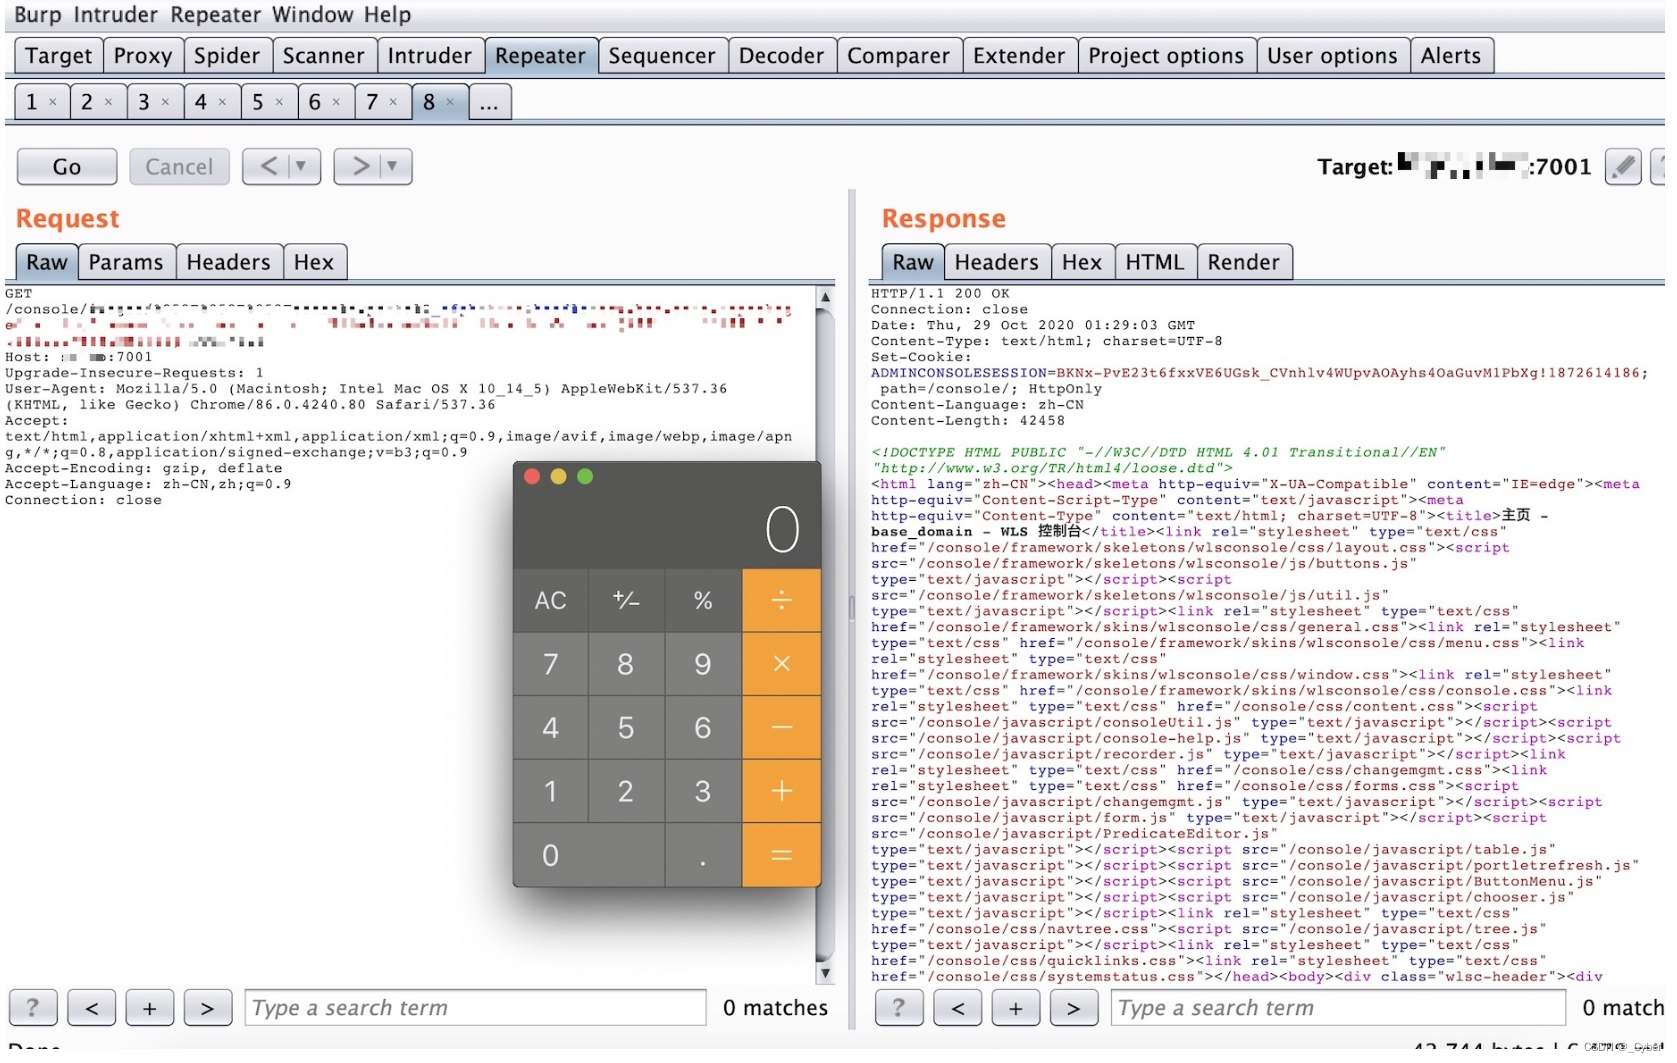This screenshot has width=1677, height=1063.
Task: Open the back history dropdown arrow
Action: click(304, 168)
